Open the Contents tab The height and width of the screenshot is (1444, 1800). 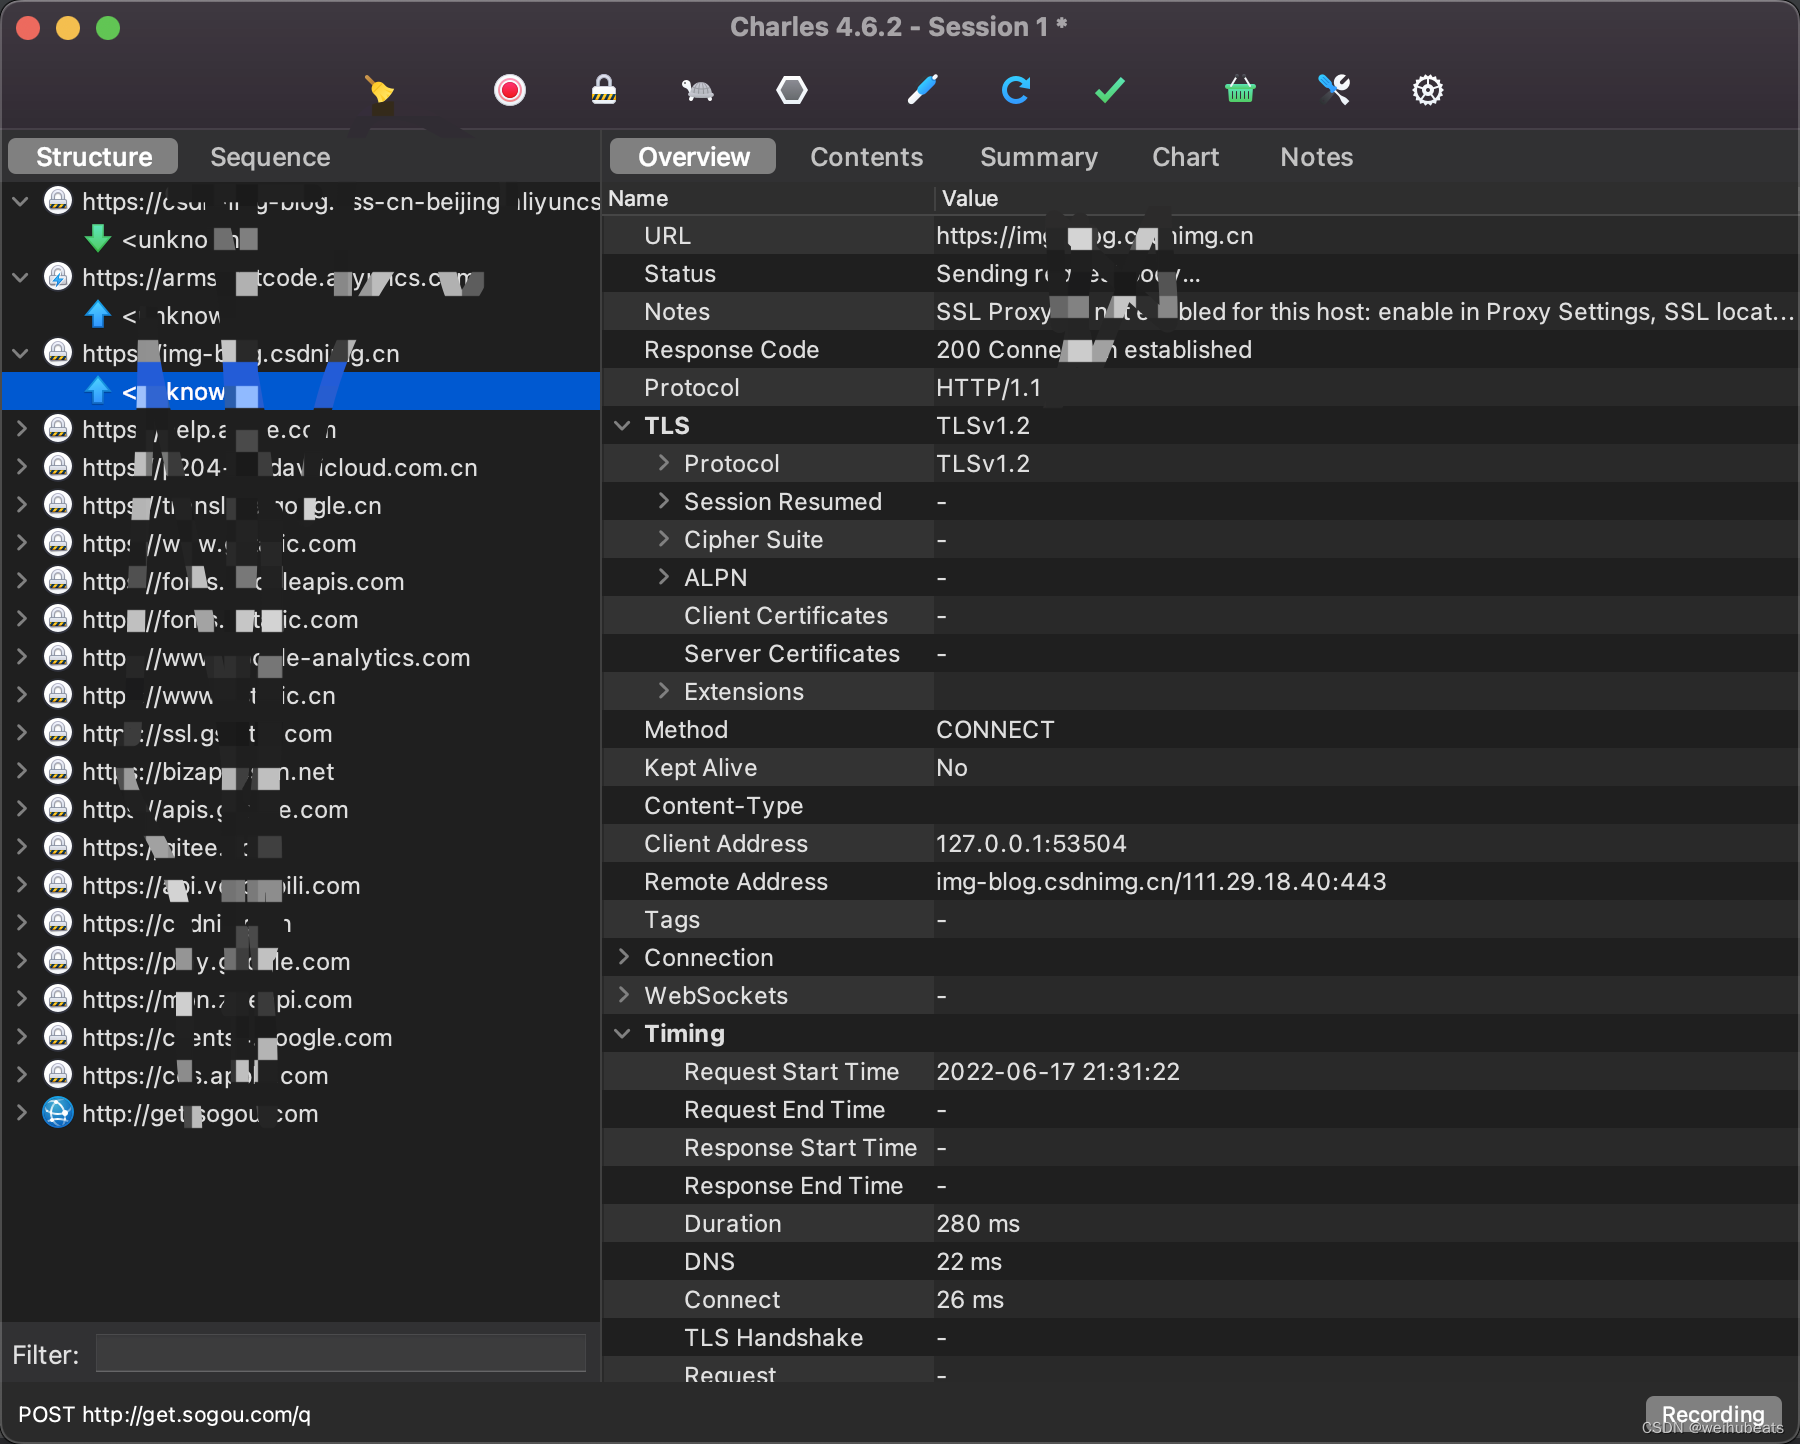tap(867, 157)
